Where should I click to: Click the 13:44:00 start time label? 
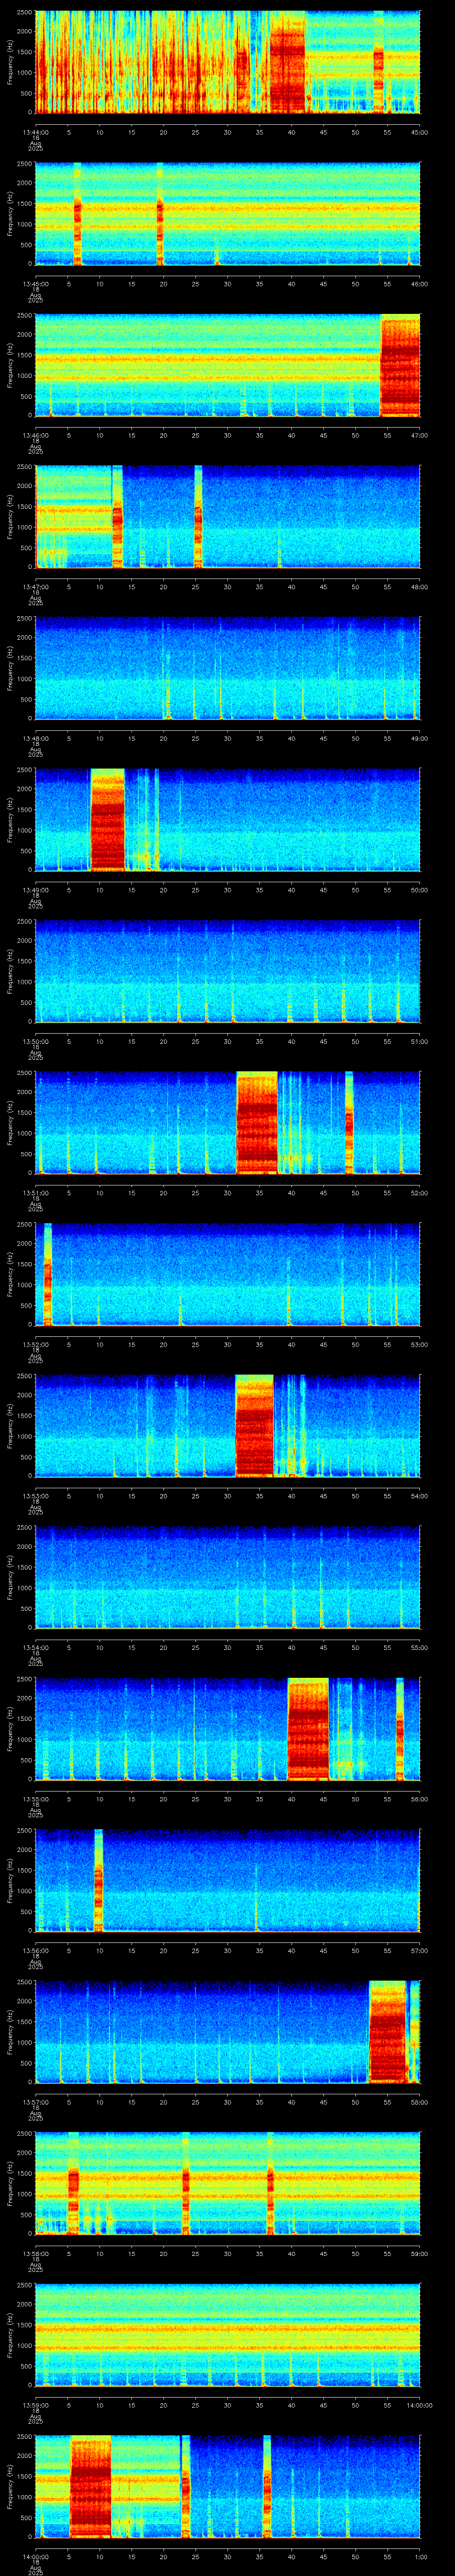click(36, 132)
